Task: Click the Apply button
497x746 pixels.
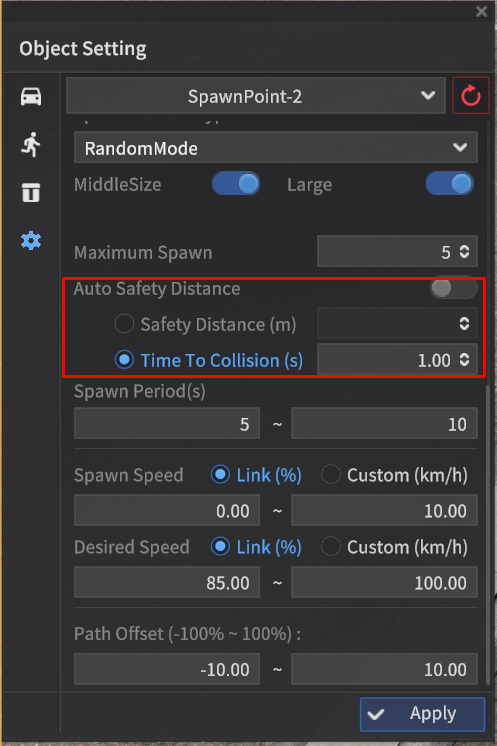Action: coord(422,714)
